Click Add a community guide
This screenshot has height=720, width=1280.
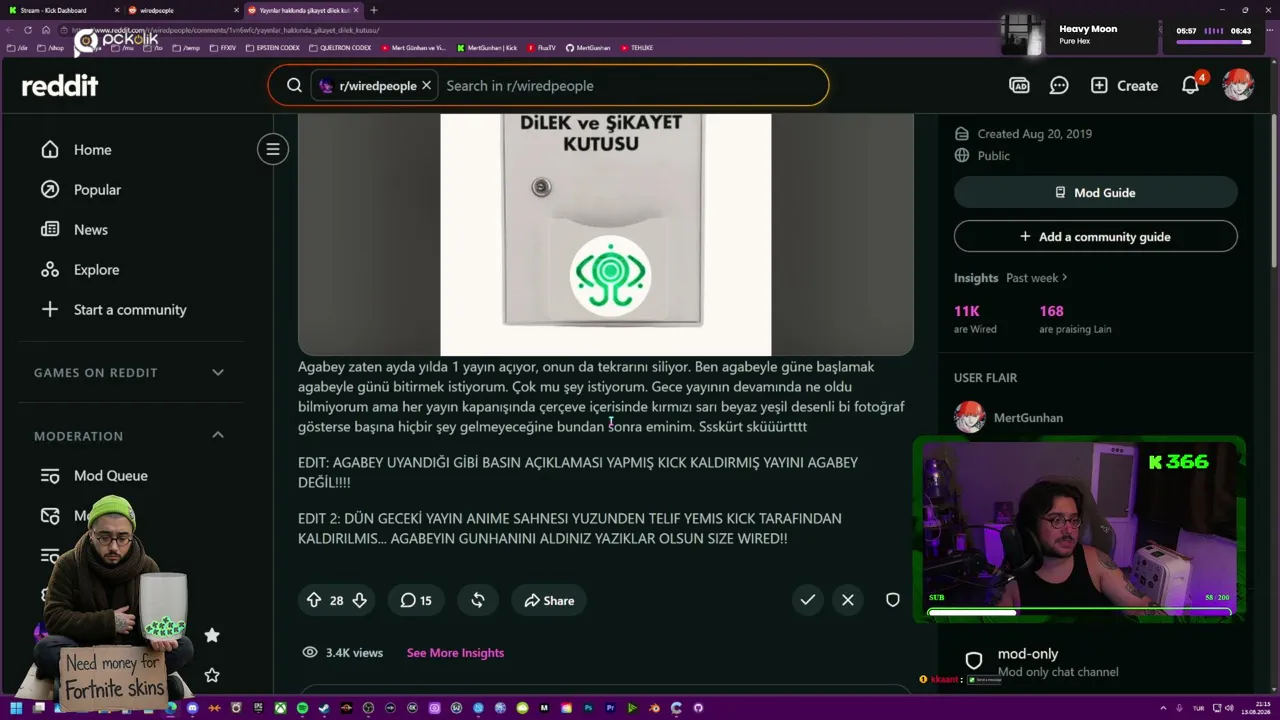(x=1096, y=237)
